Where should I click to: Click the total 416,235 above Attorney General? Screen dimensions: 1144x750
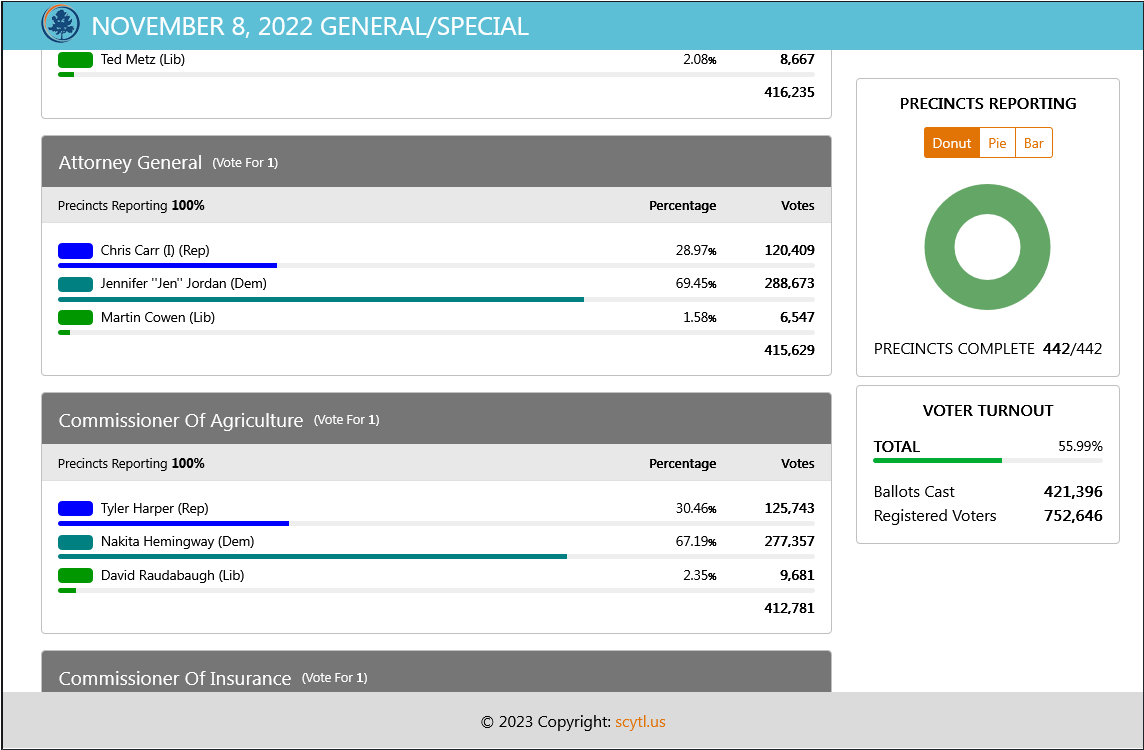[789, 93]
